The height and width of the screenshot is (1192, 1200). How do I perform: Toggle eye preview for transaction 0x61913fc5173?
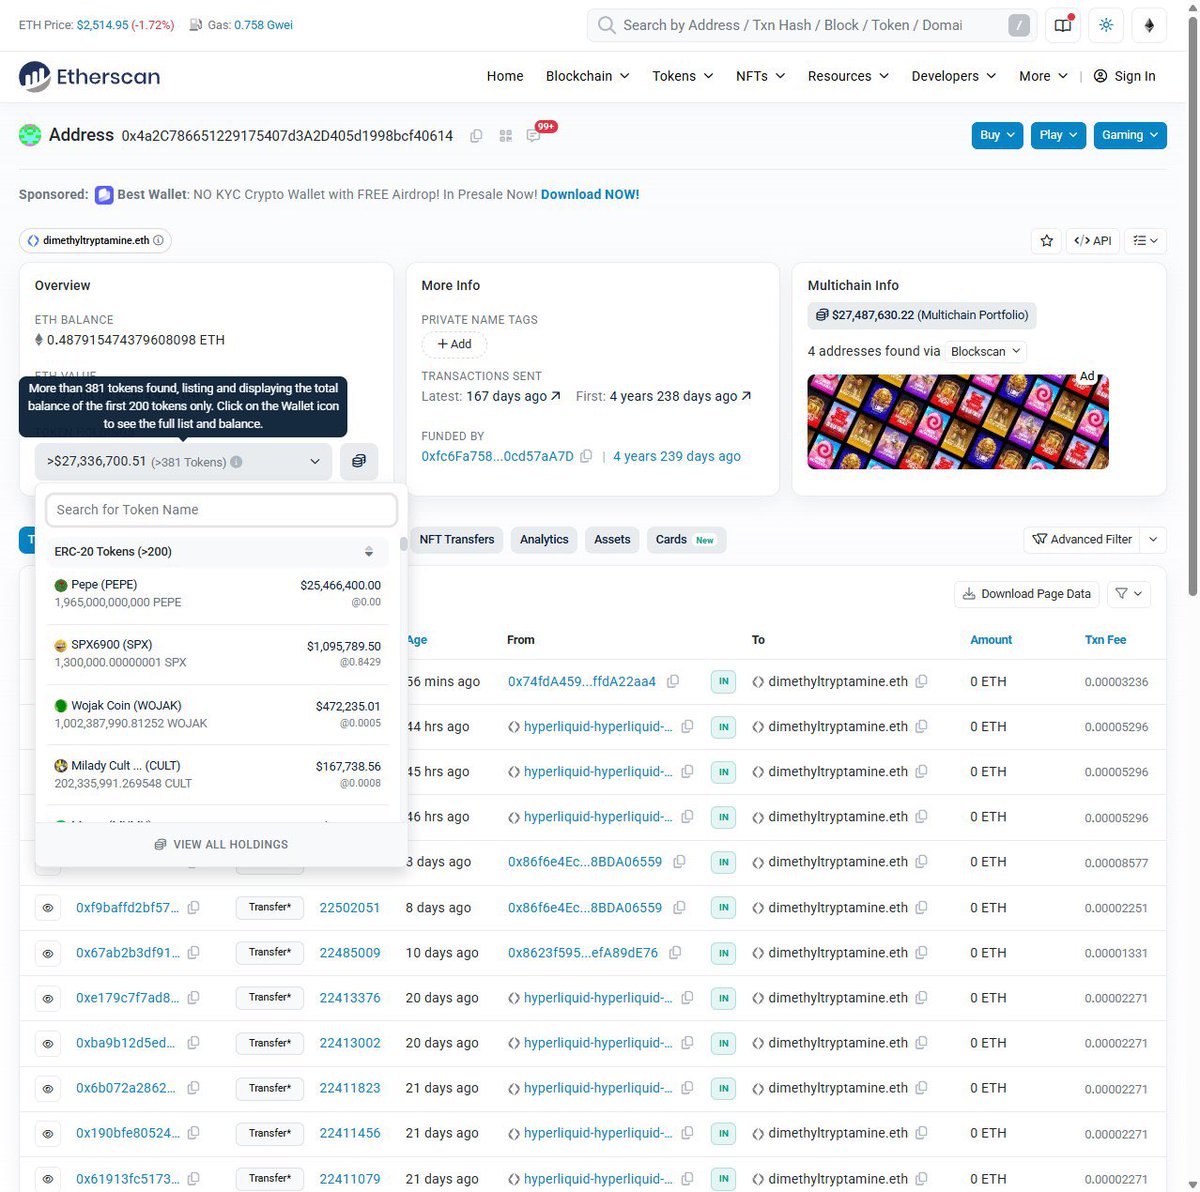tap(47, 1179)
